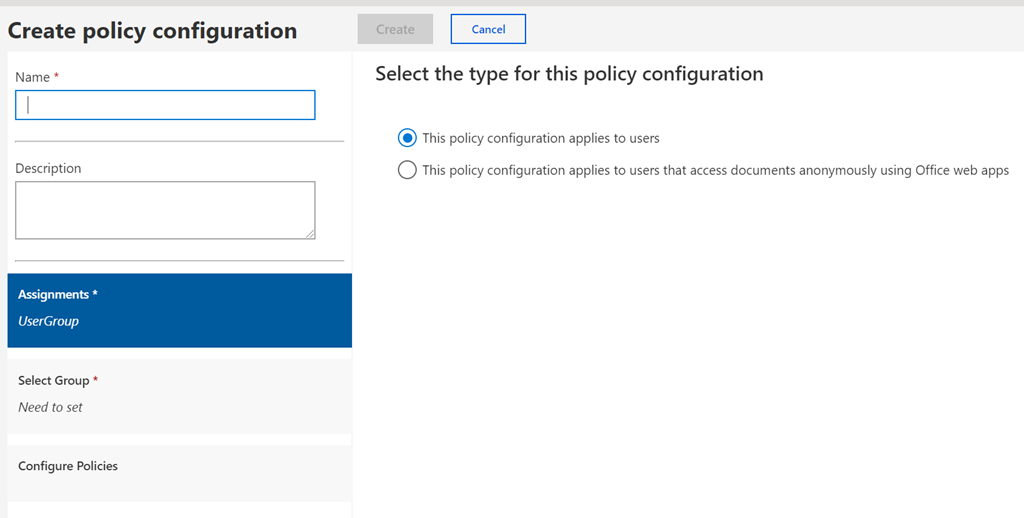Click the UserGroup assignment value
This screenshot has height=518, width=1024.
48,321
